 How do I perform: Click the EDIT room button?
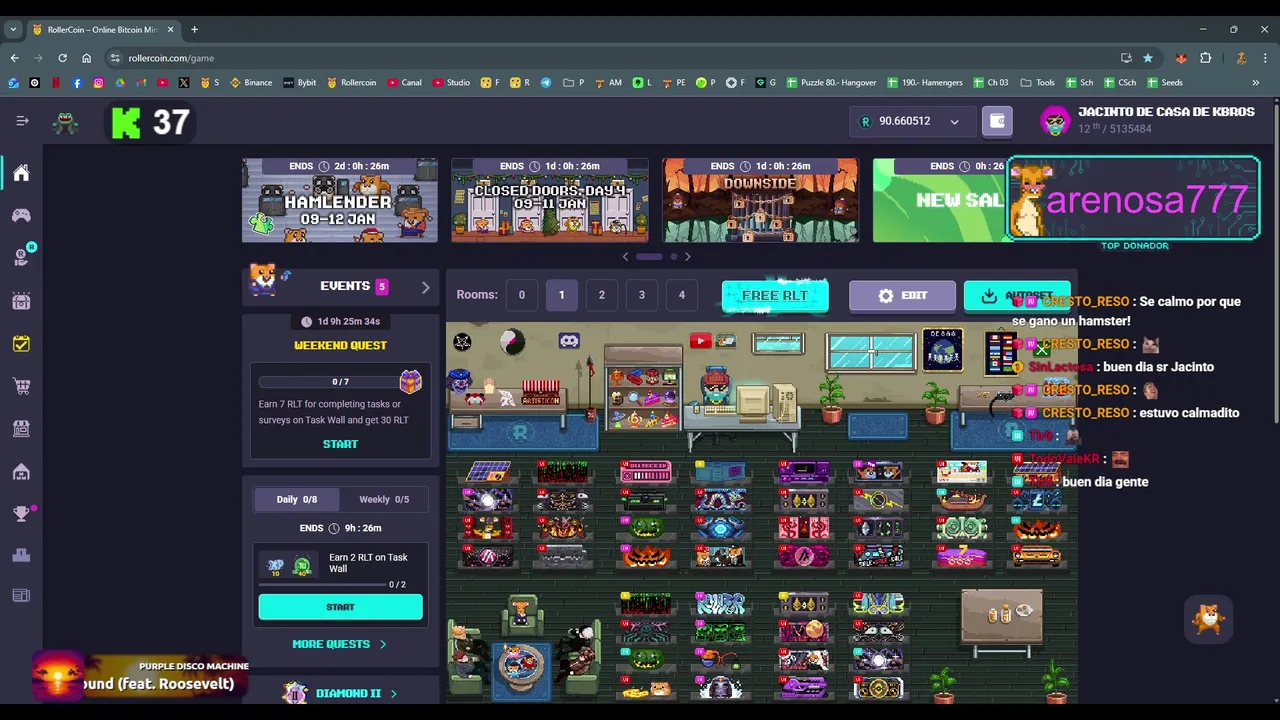click(x=902, y=296)
